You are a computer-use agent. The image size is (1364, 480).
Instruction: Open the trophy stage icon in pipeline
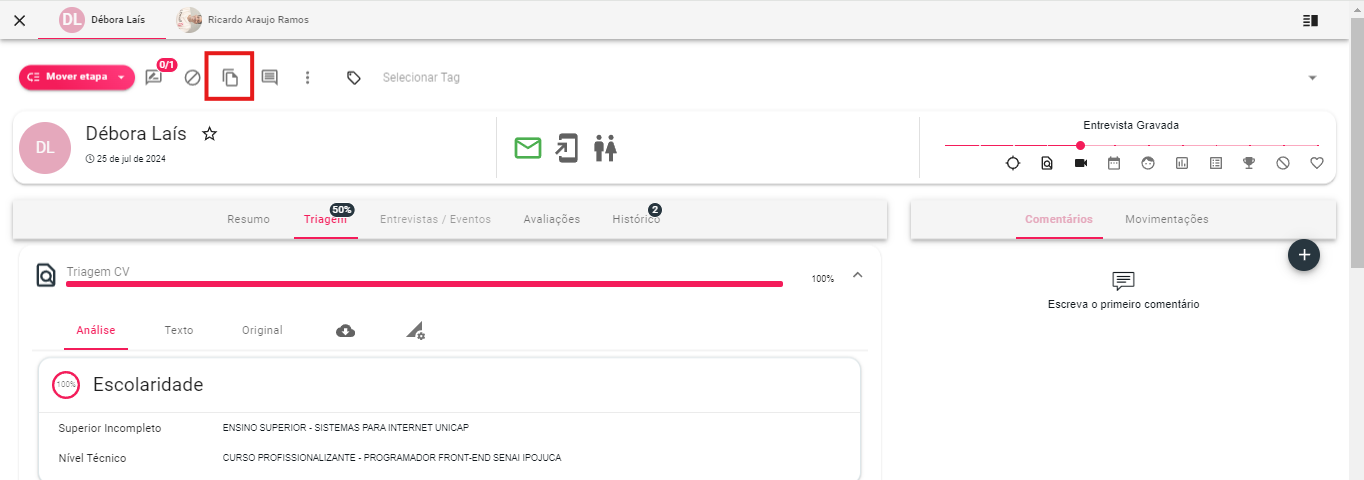point(1249,163)
